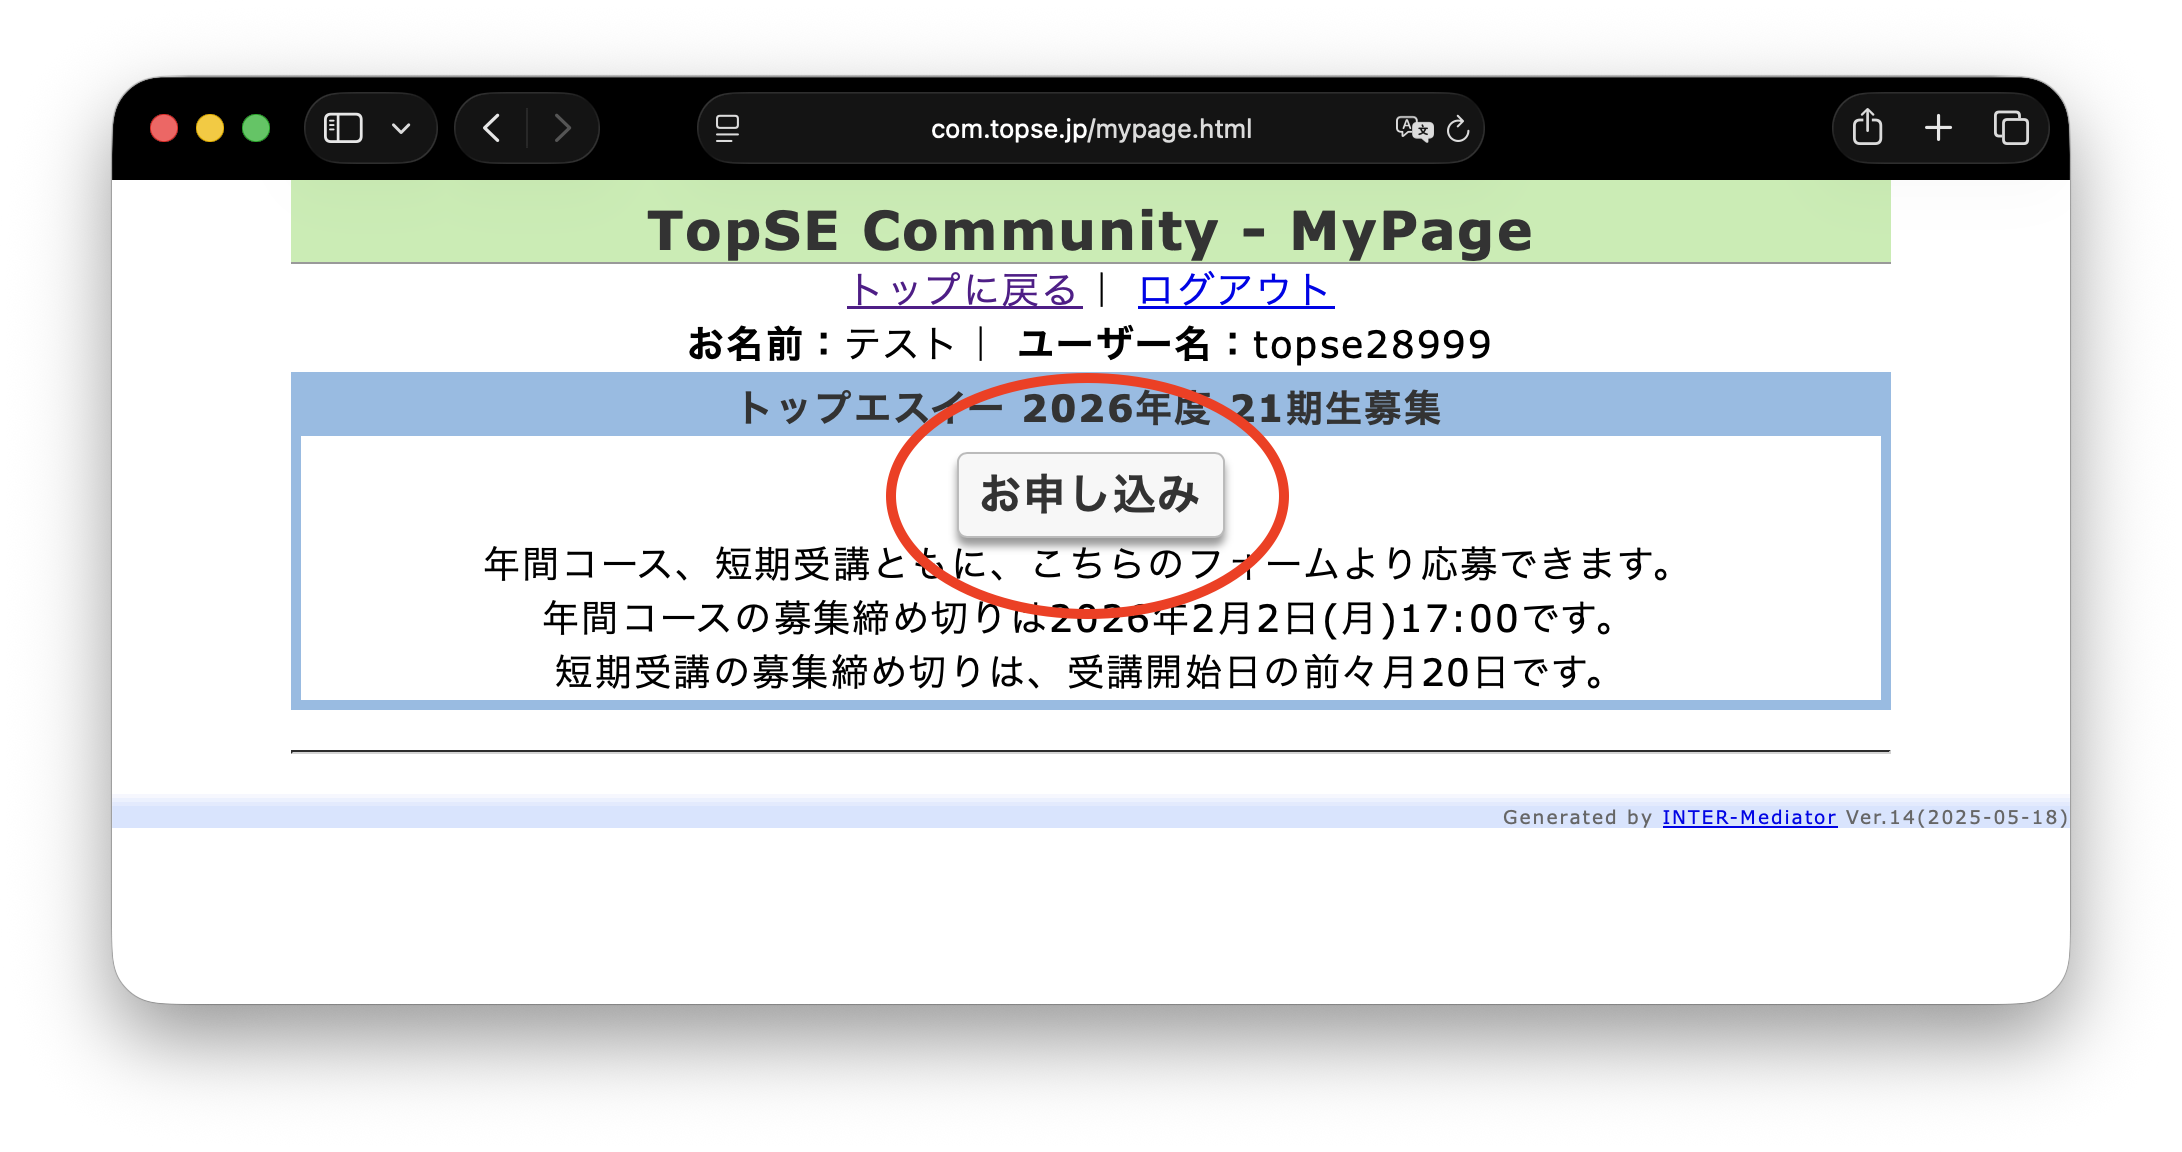Viewport: 2182px width, 1152px height.
Task: Zoom the window with the green button
Action: (x=255, y=128)
